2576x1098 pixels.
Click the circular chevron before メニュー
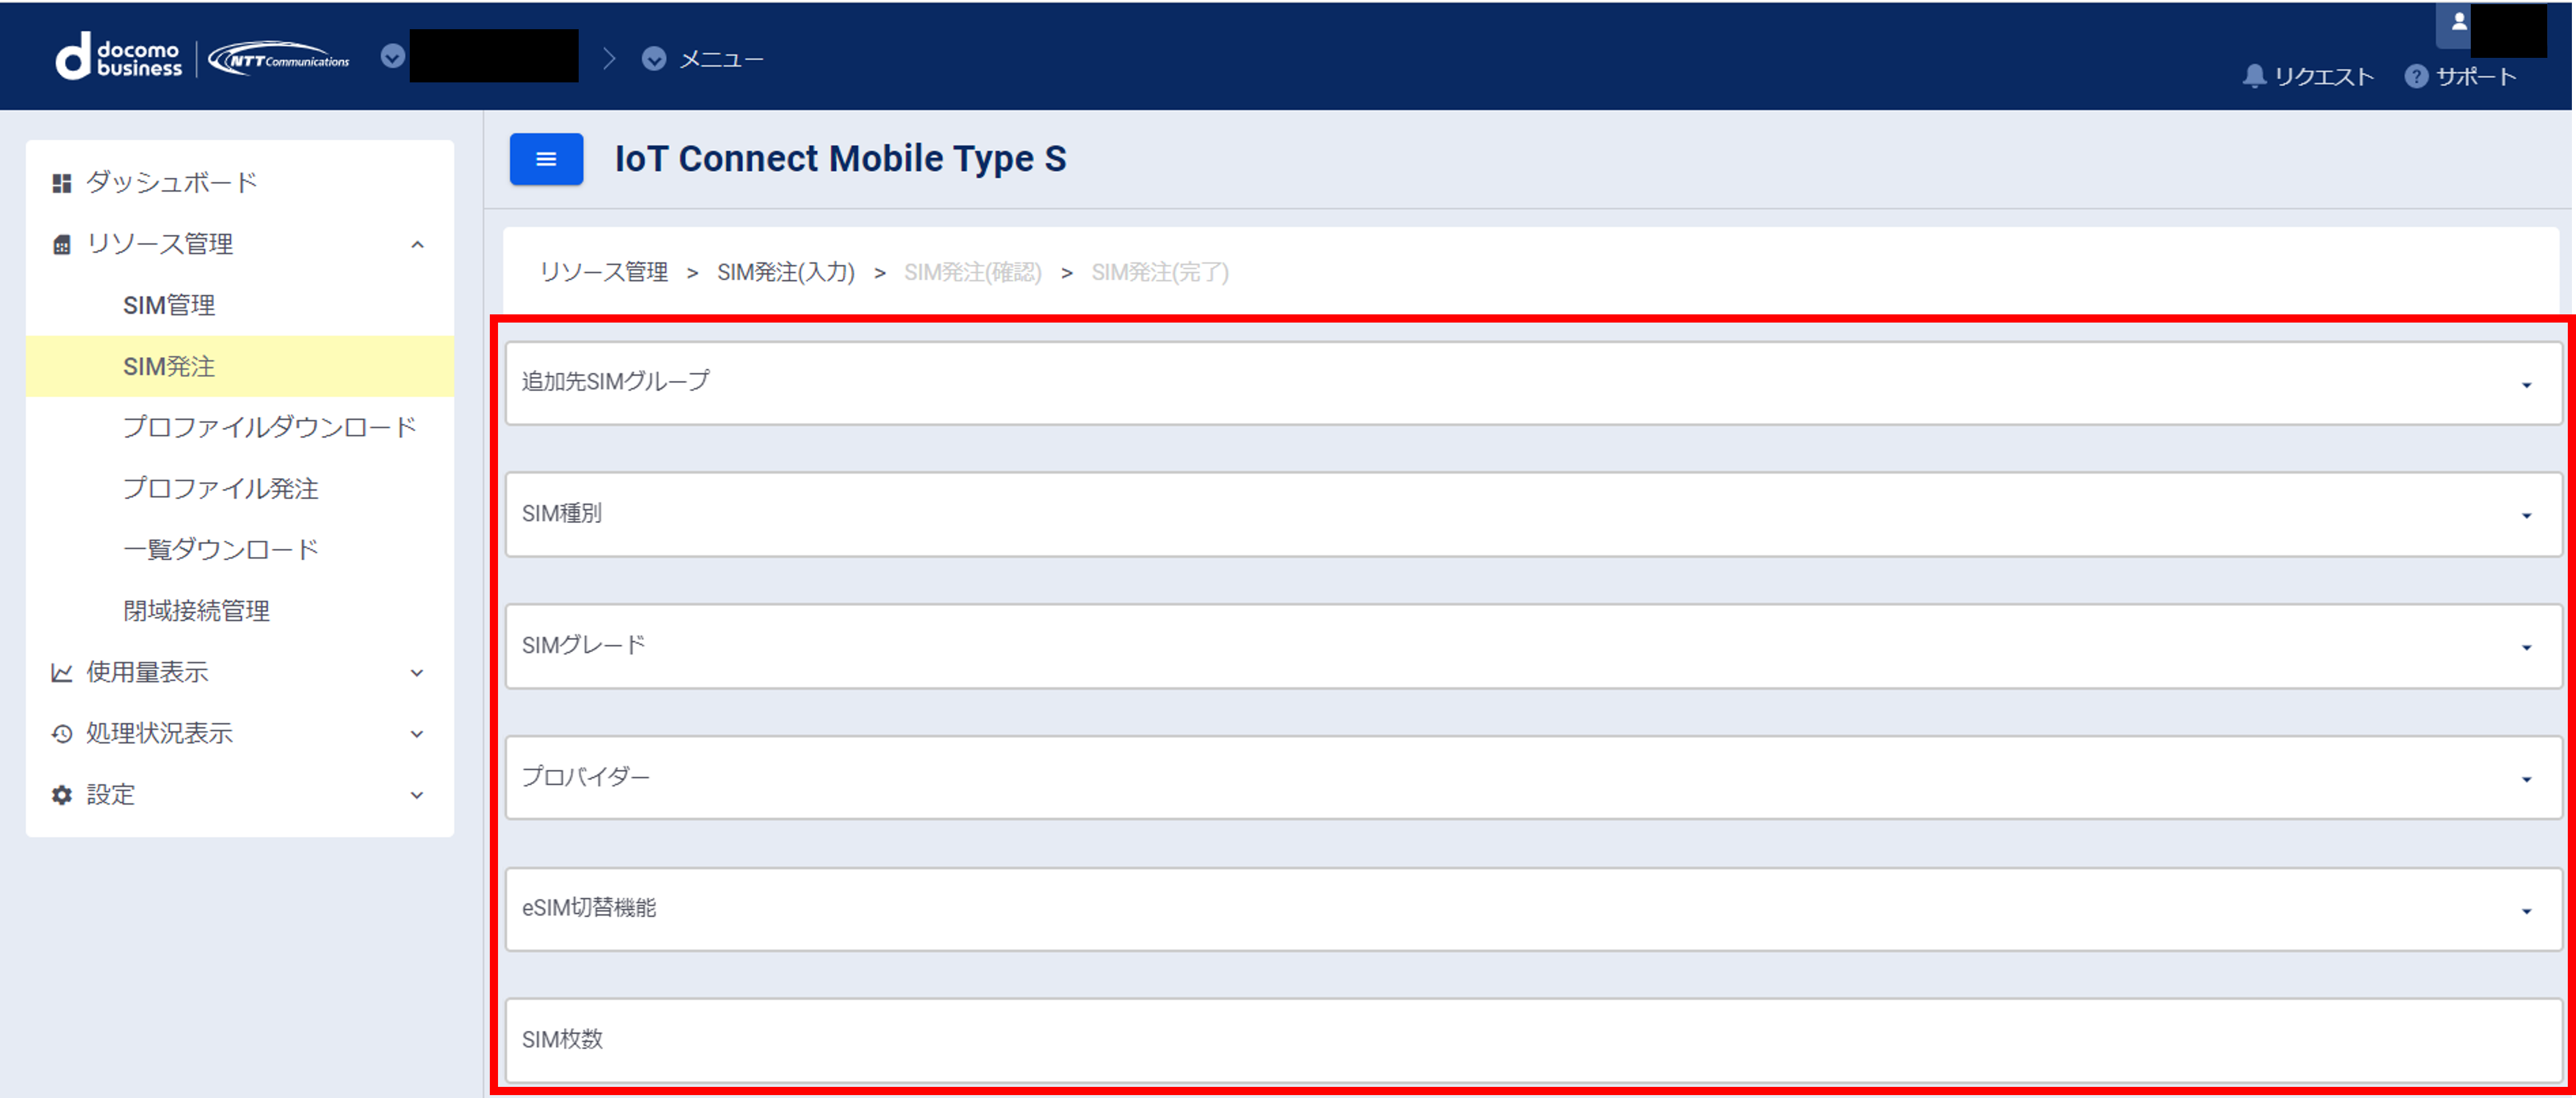pos(654,59)
